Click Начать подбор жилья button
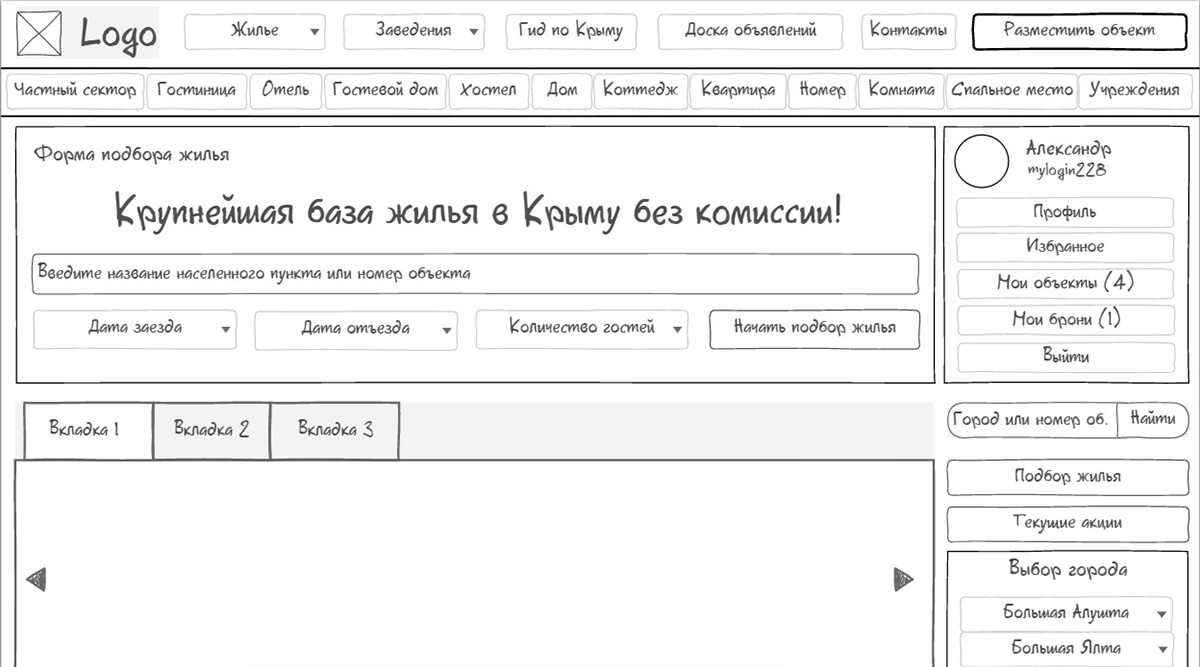 point(814,329)
